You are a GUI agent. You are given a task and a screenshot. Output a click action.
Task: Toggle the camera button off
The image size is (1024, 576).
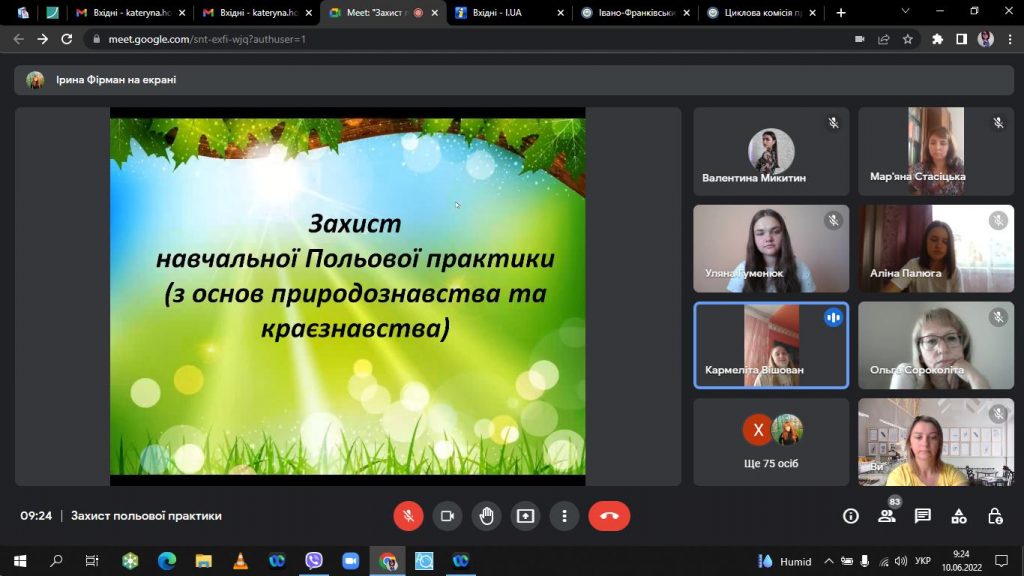coord(447,516)
